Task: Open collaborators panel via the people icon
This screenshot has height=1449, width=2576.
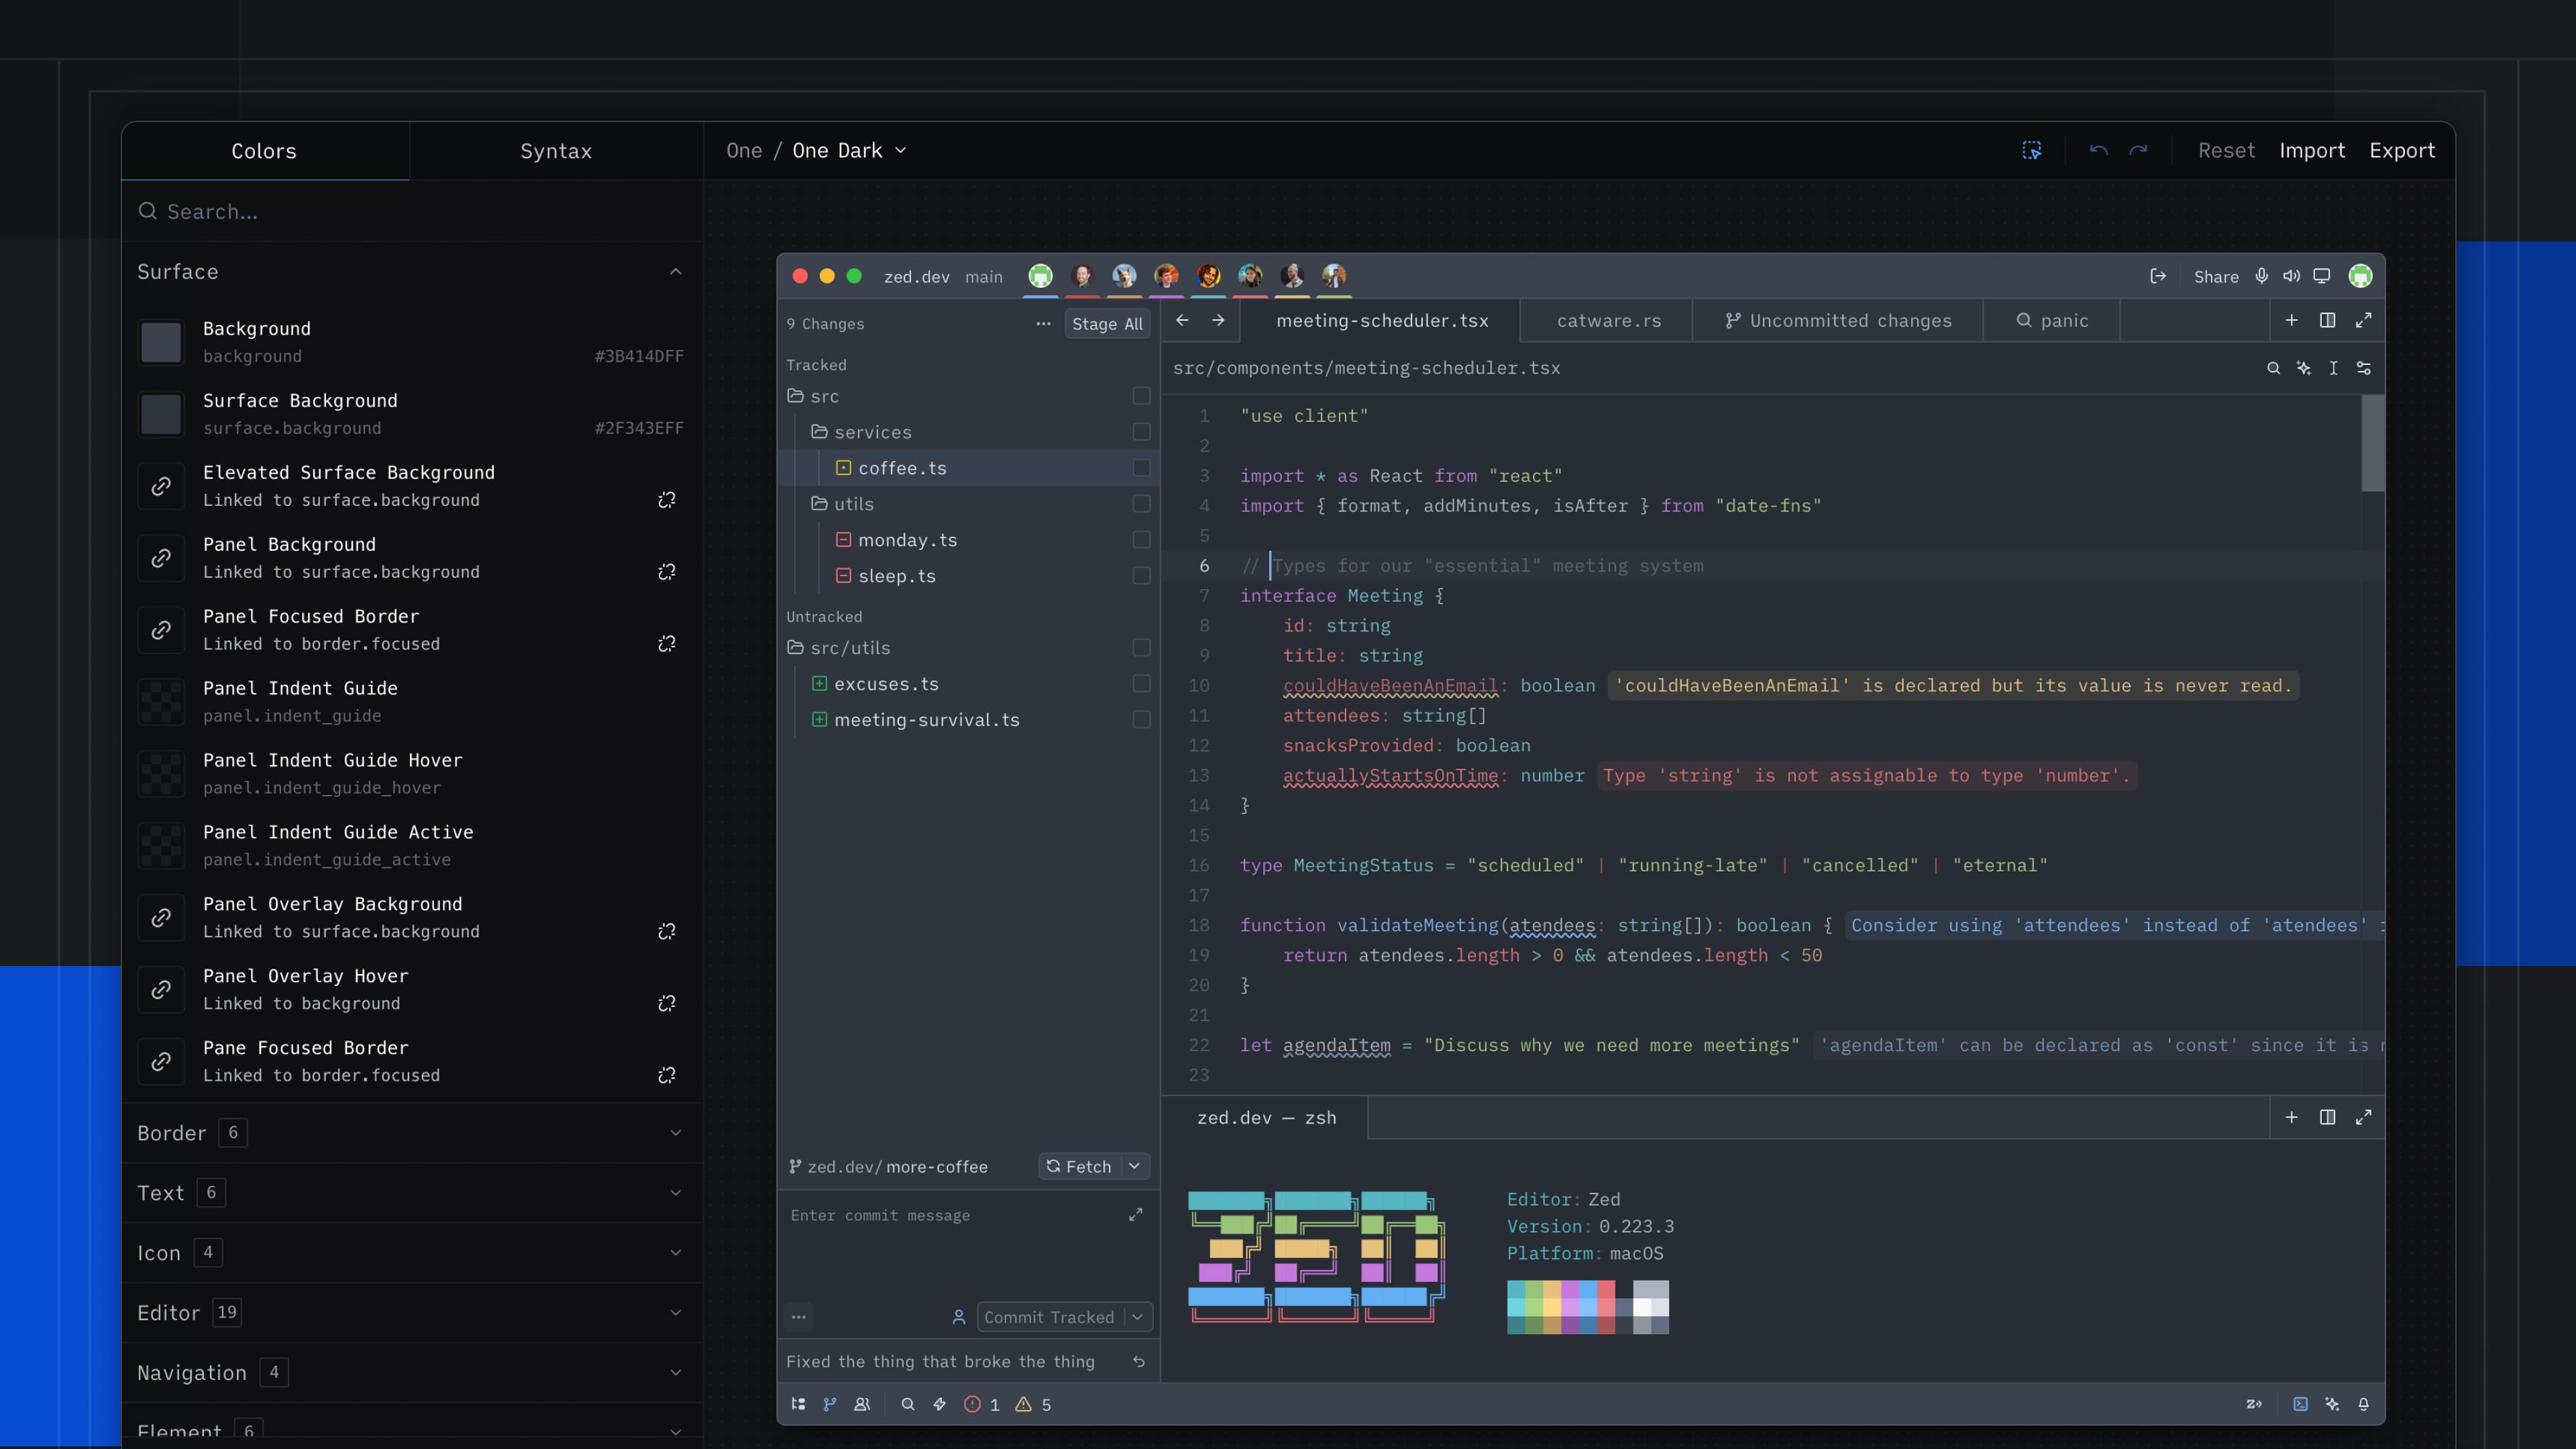Action: (861, 1404)
